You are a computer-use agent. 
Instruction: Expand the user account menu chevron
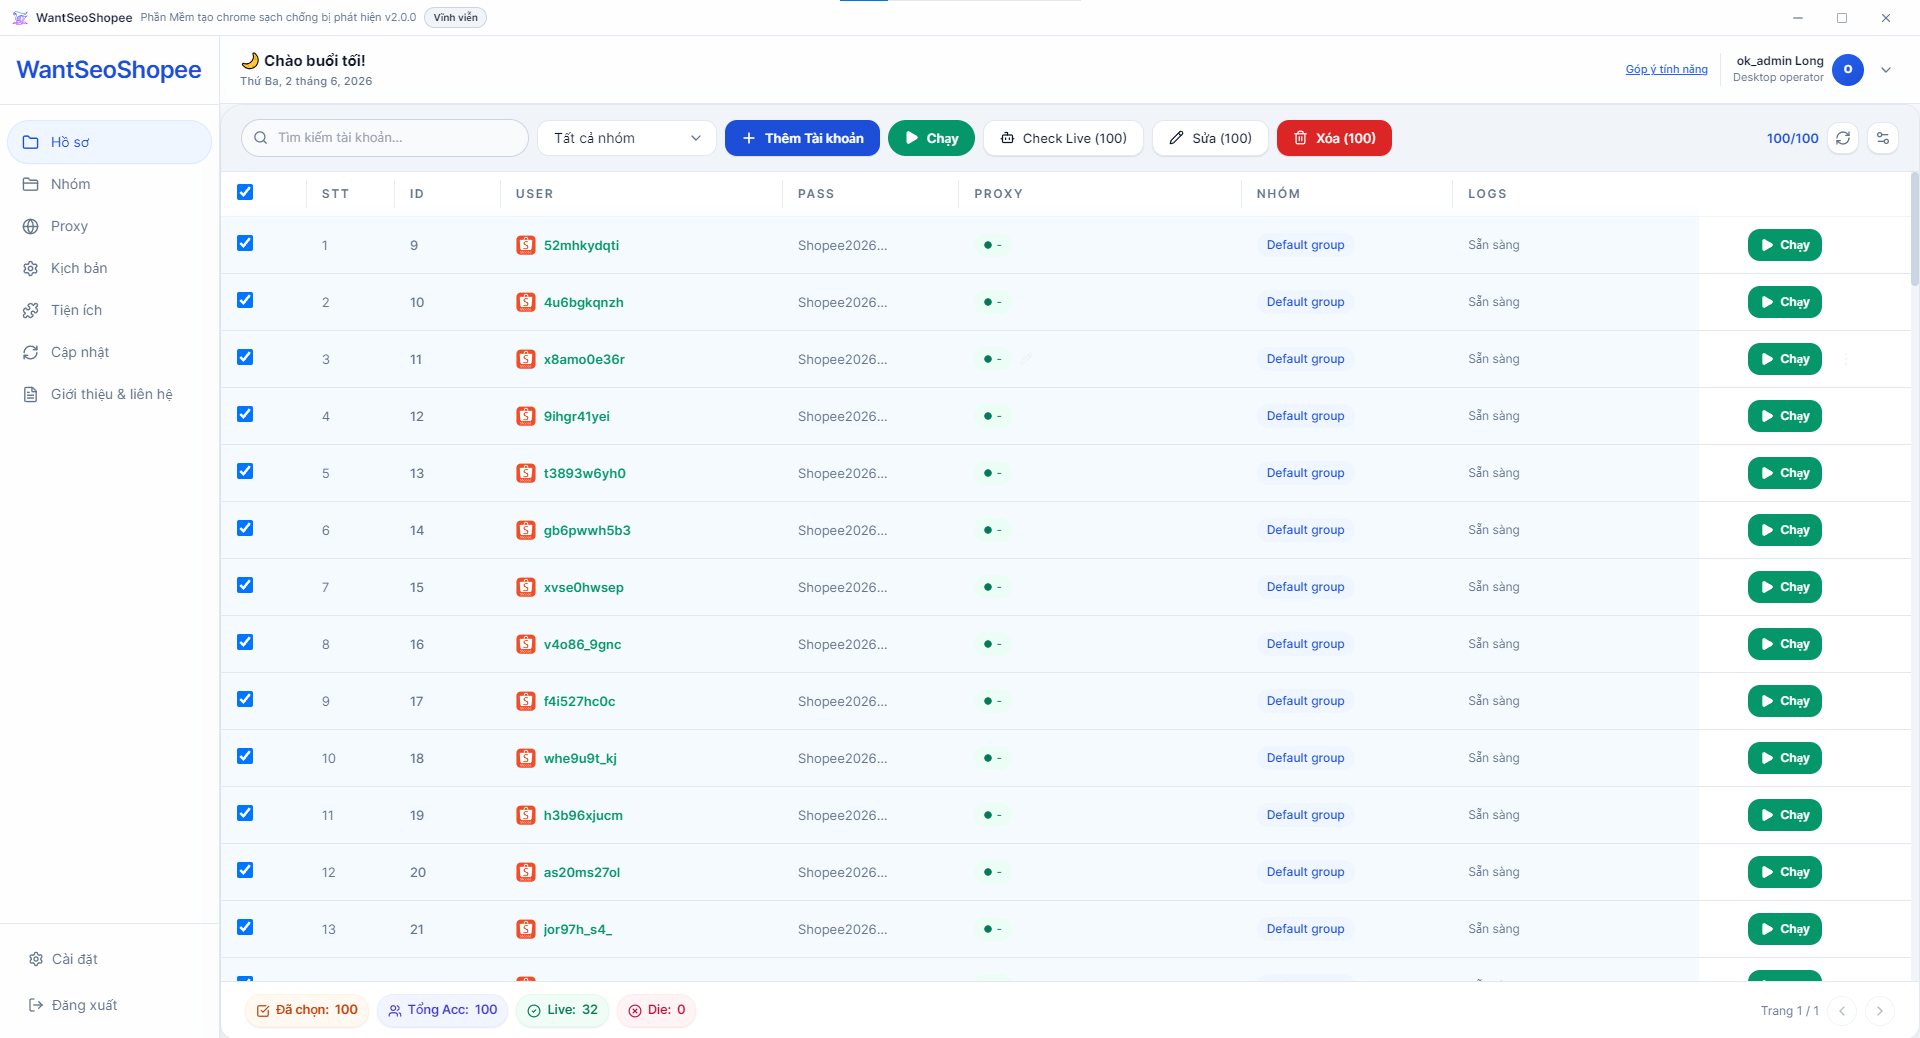(1886, 70)
